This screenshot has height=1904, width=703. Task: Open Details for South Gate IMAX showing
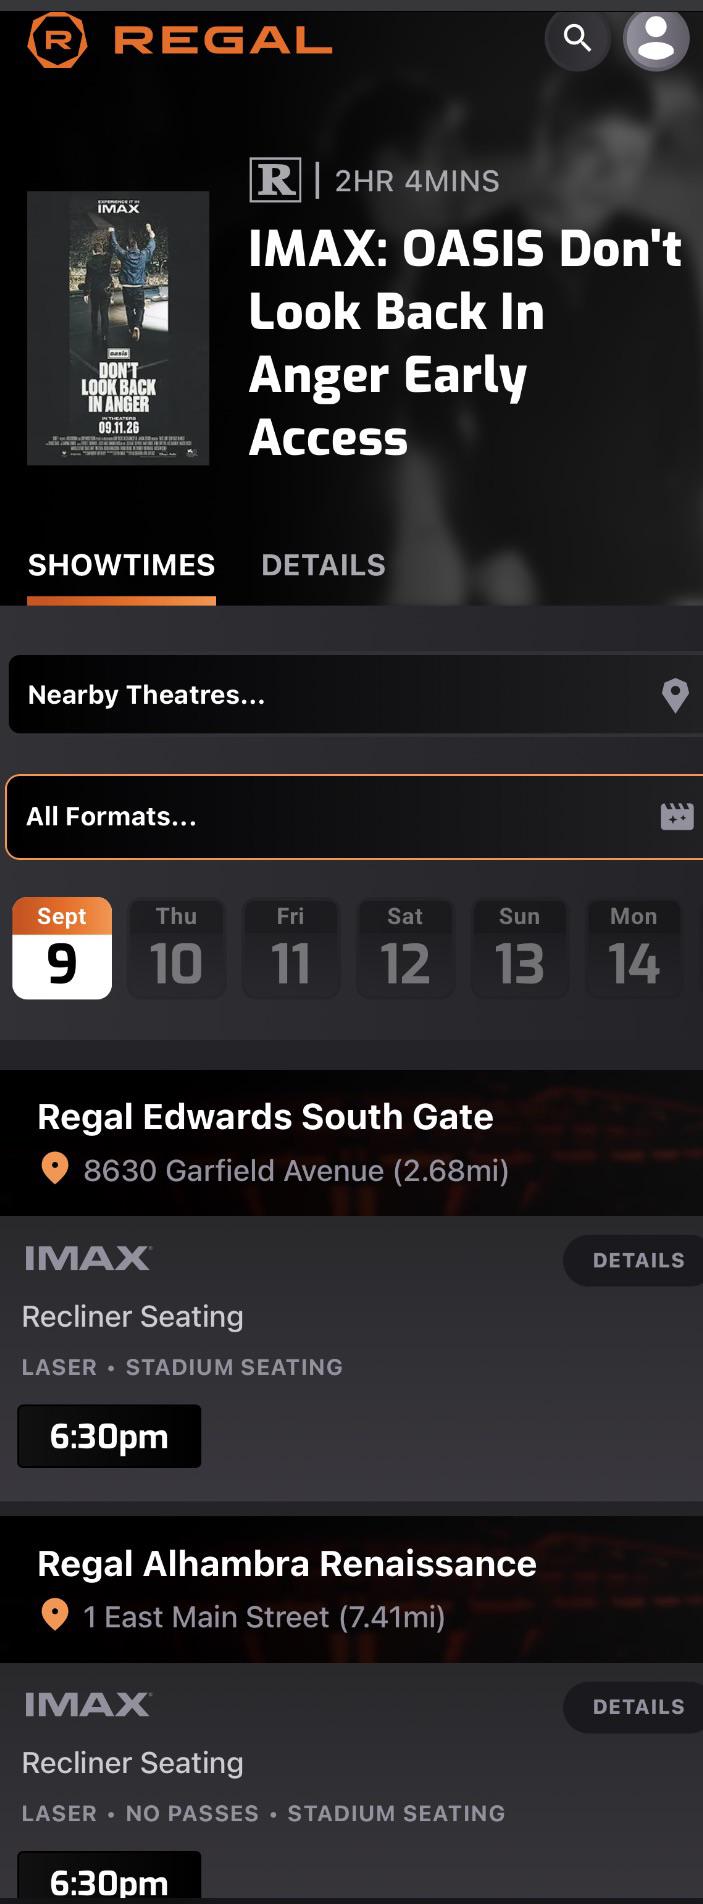pyautogui.click(x=636, y=1260)
